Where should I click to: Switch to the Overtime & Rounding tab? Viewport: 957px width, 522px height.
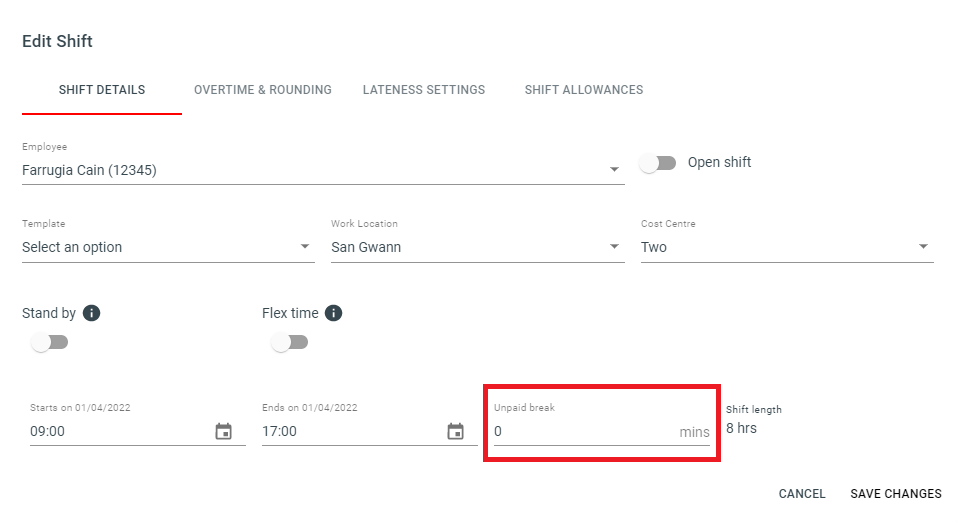click(x=262, y=90)
